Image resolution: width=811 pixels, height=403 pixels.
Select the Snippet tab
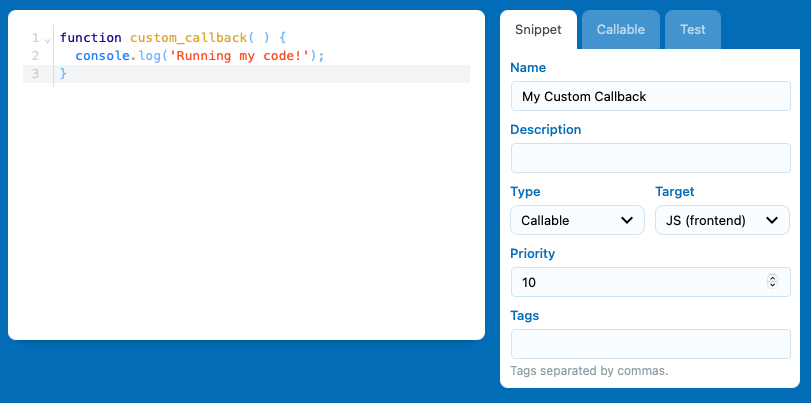click(538, 29)
